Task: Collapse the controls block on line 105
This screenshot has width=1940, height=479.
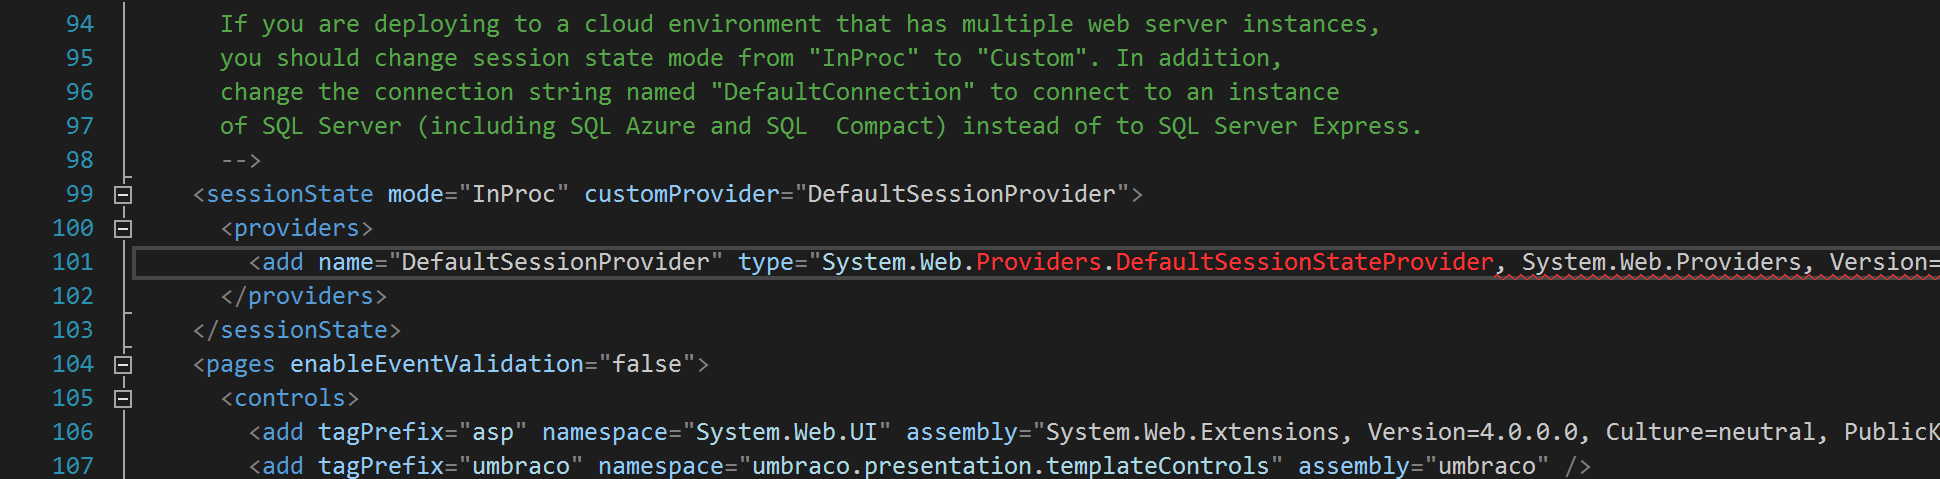Action: (x=123, y=399)
